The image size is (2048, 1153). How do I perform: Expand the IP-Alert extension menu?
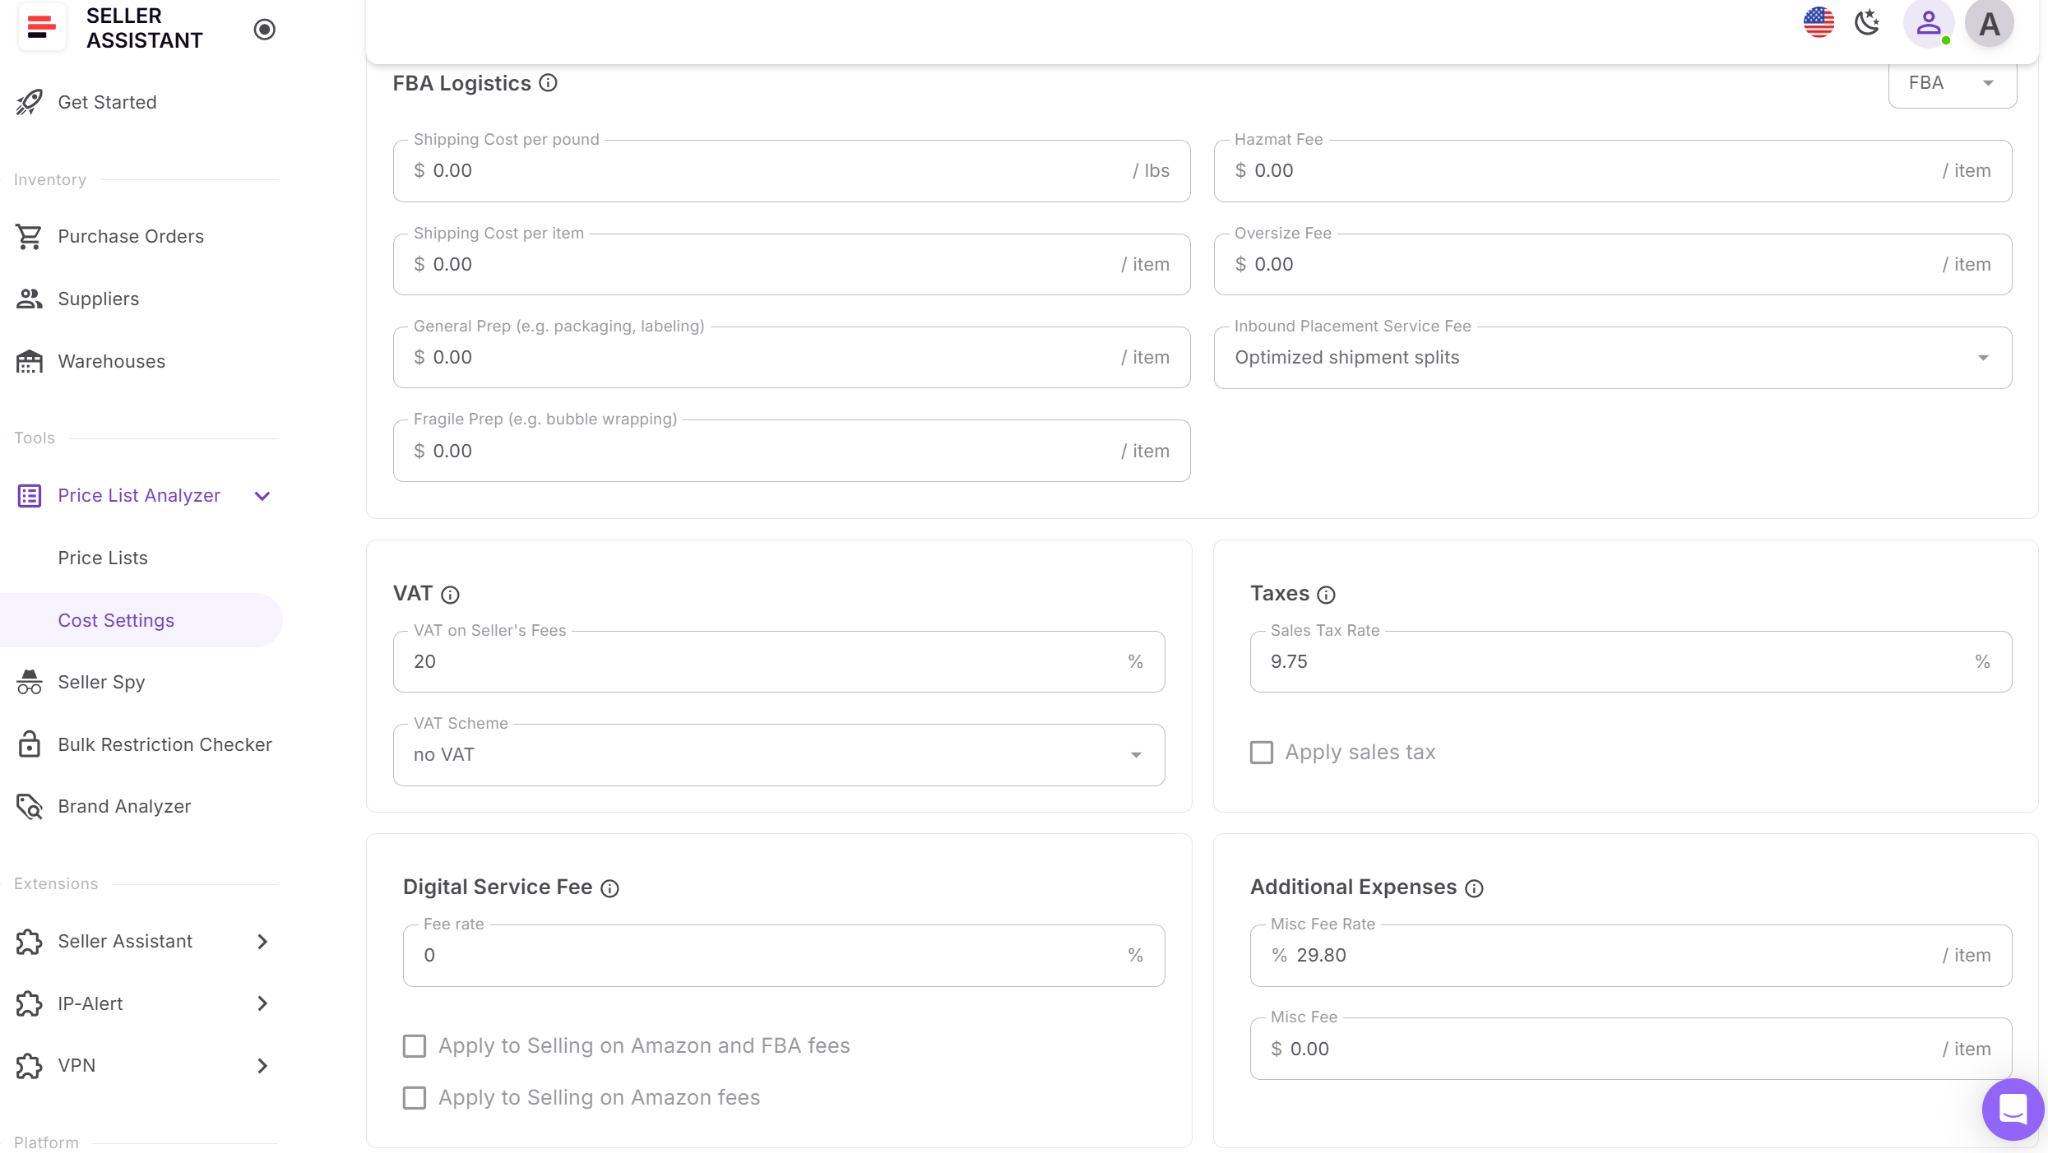(262, 1003)
